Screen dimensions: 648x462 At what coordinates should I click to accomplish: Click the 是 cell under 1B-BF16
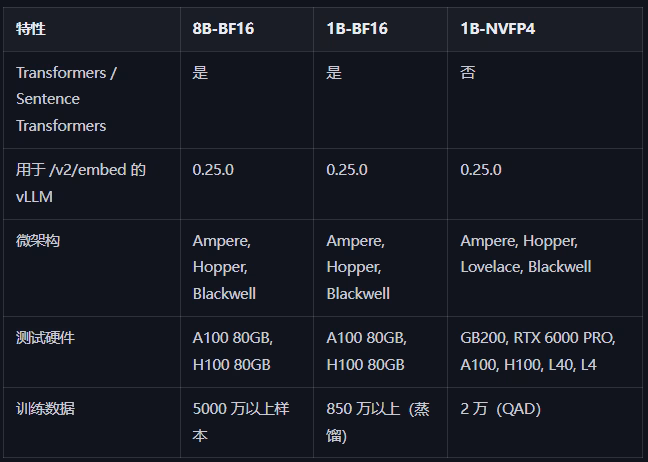point(334,73)
